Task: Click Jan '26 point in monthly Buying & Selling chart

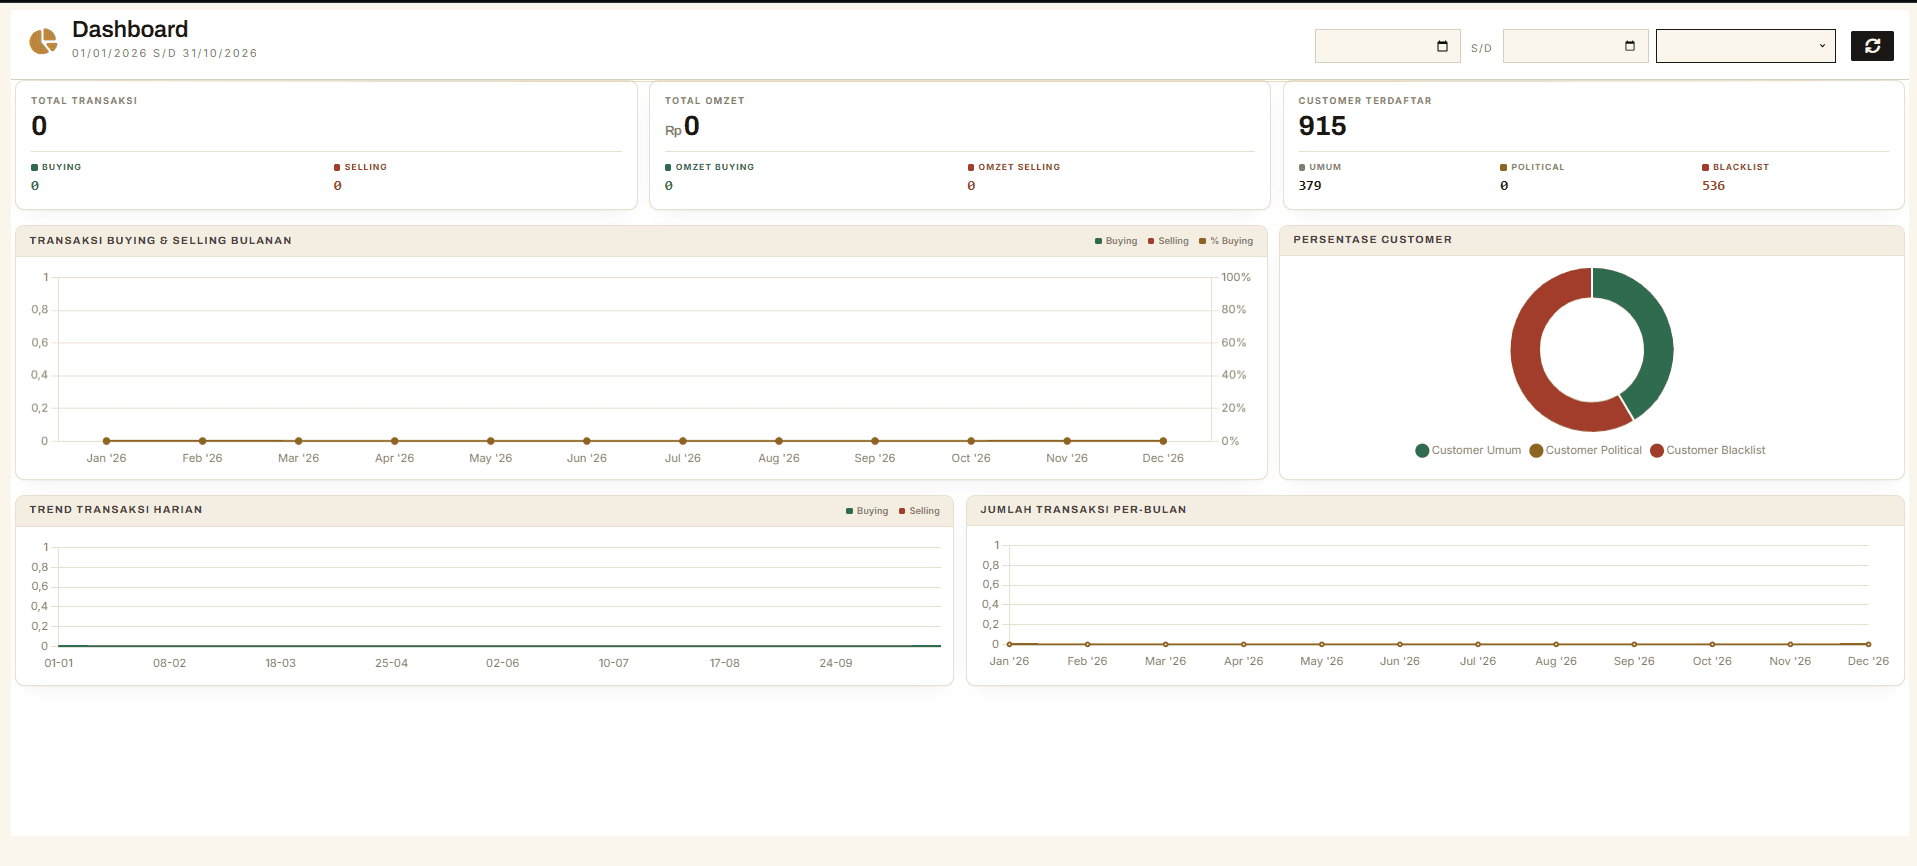Action: (x=107, y=441)
